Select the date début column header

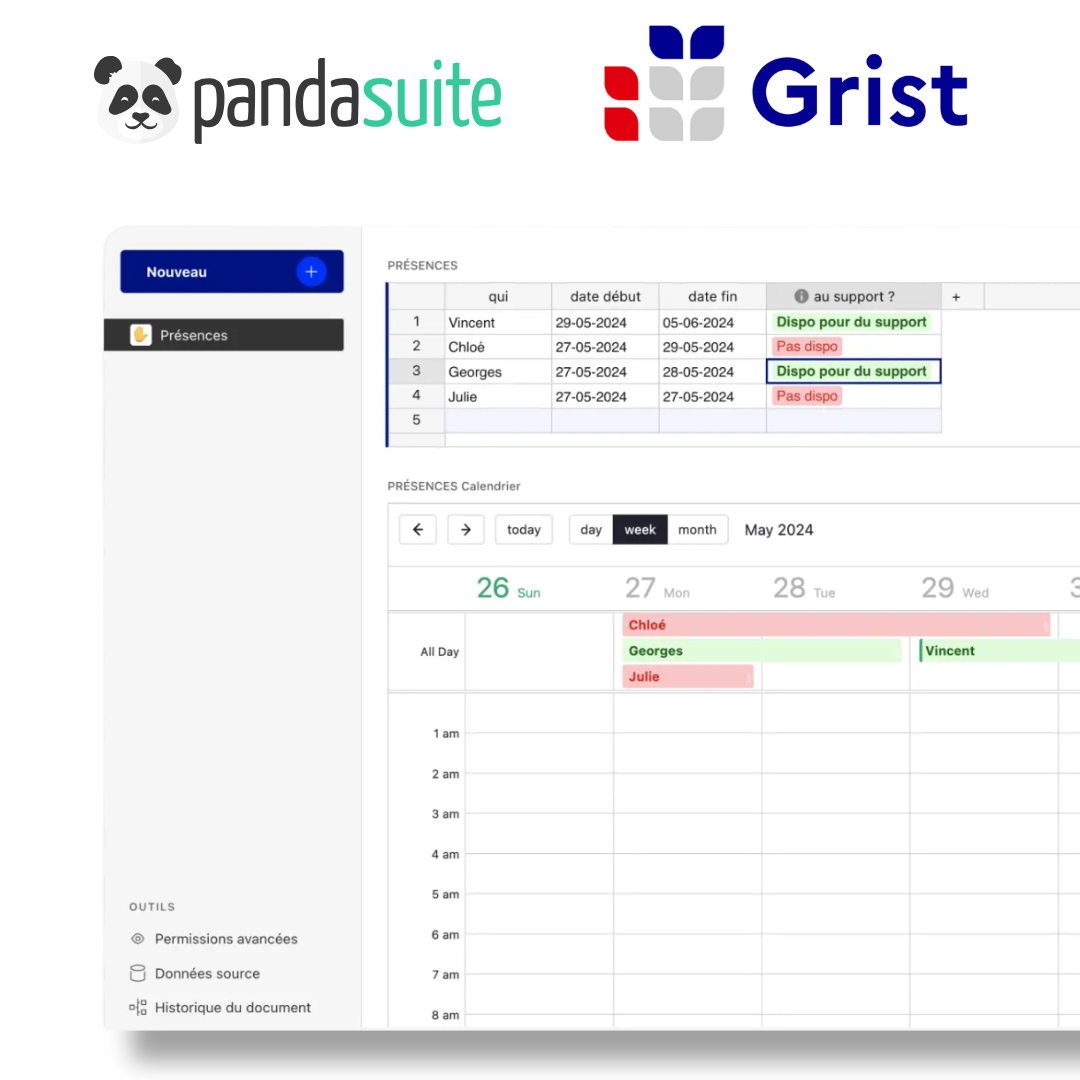pos(605,297)
